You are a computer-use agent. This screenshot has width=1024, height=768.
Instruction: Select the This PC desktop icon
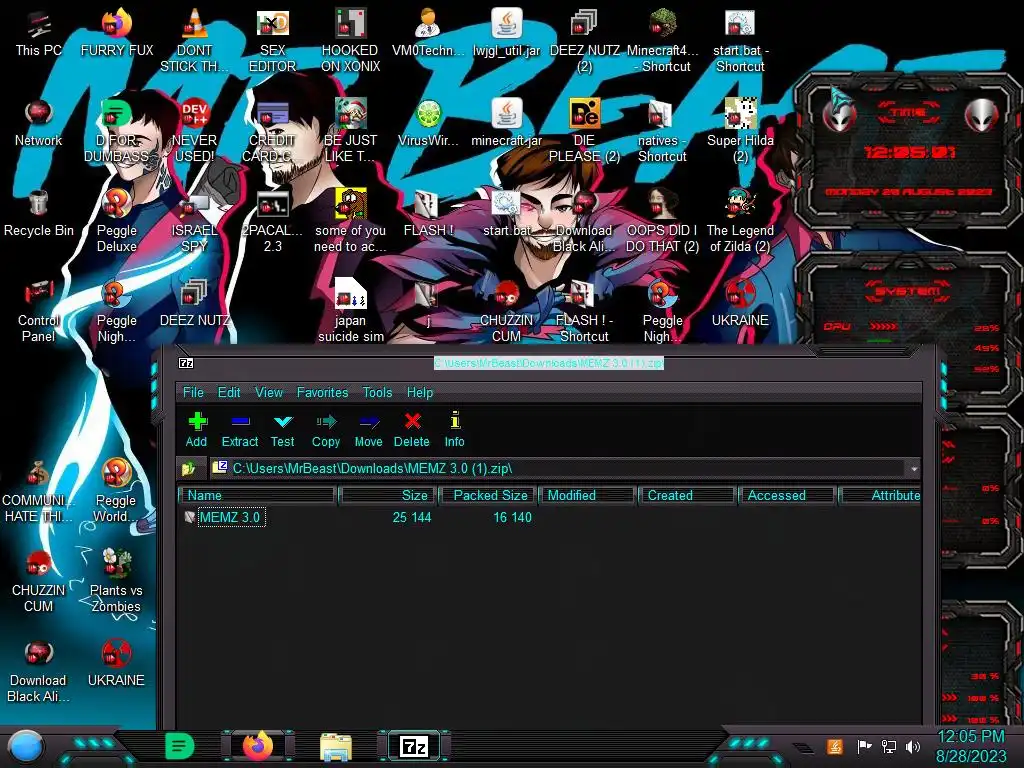tap(39, 34)
